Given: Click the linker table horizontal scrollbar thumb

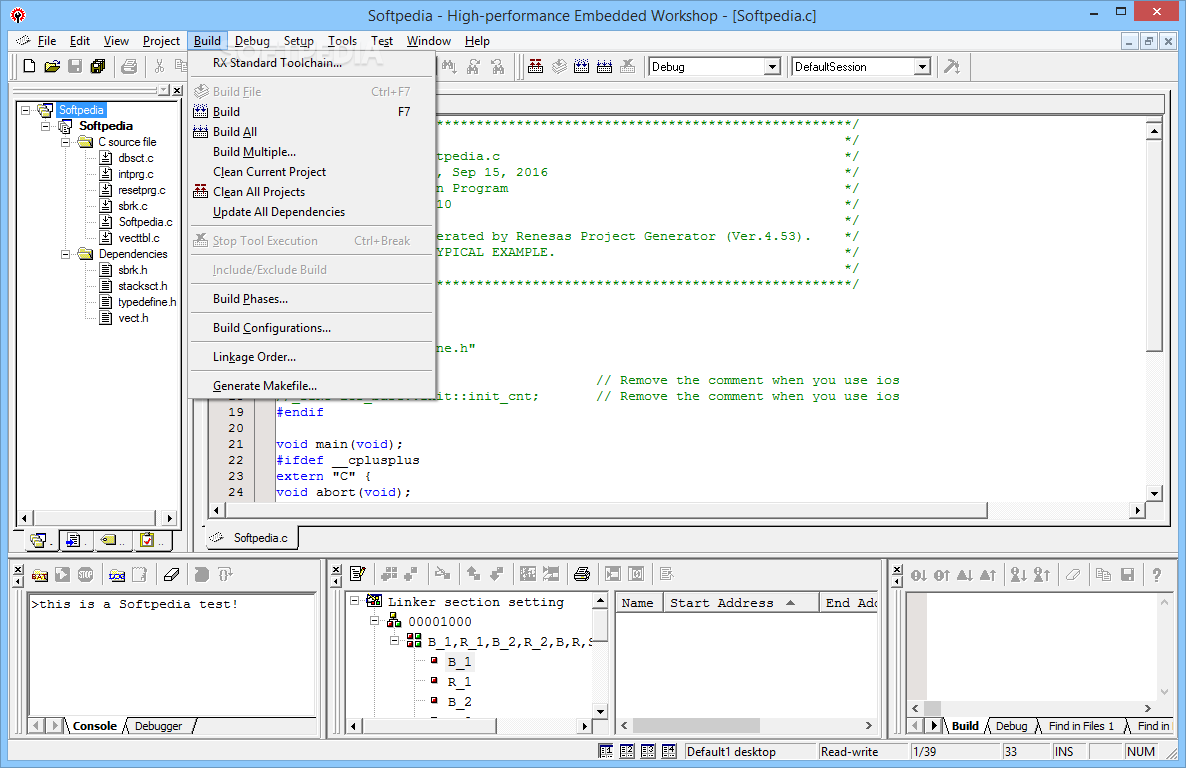Looking at the screenshot, I should [696, 726].
